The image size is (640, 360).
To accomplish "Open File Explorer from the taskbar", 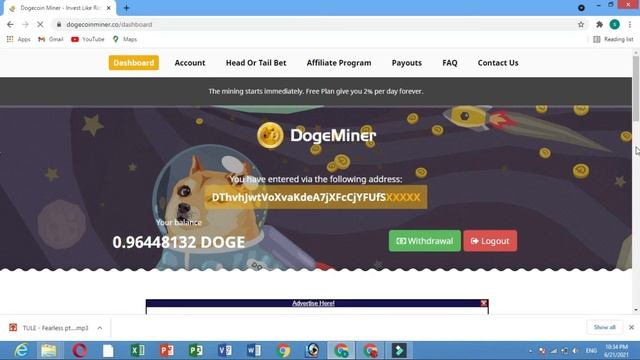I will tap(49, 351).
